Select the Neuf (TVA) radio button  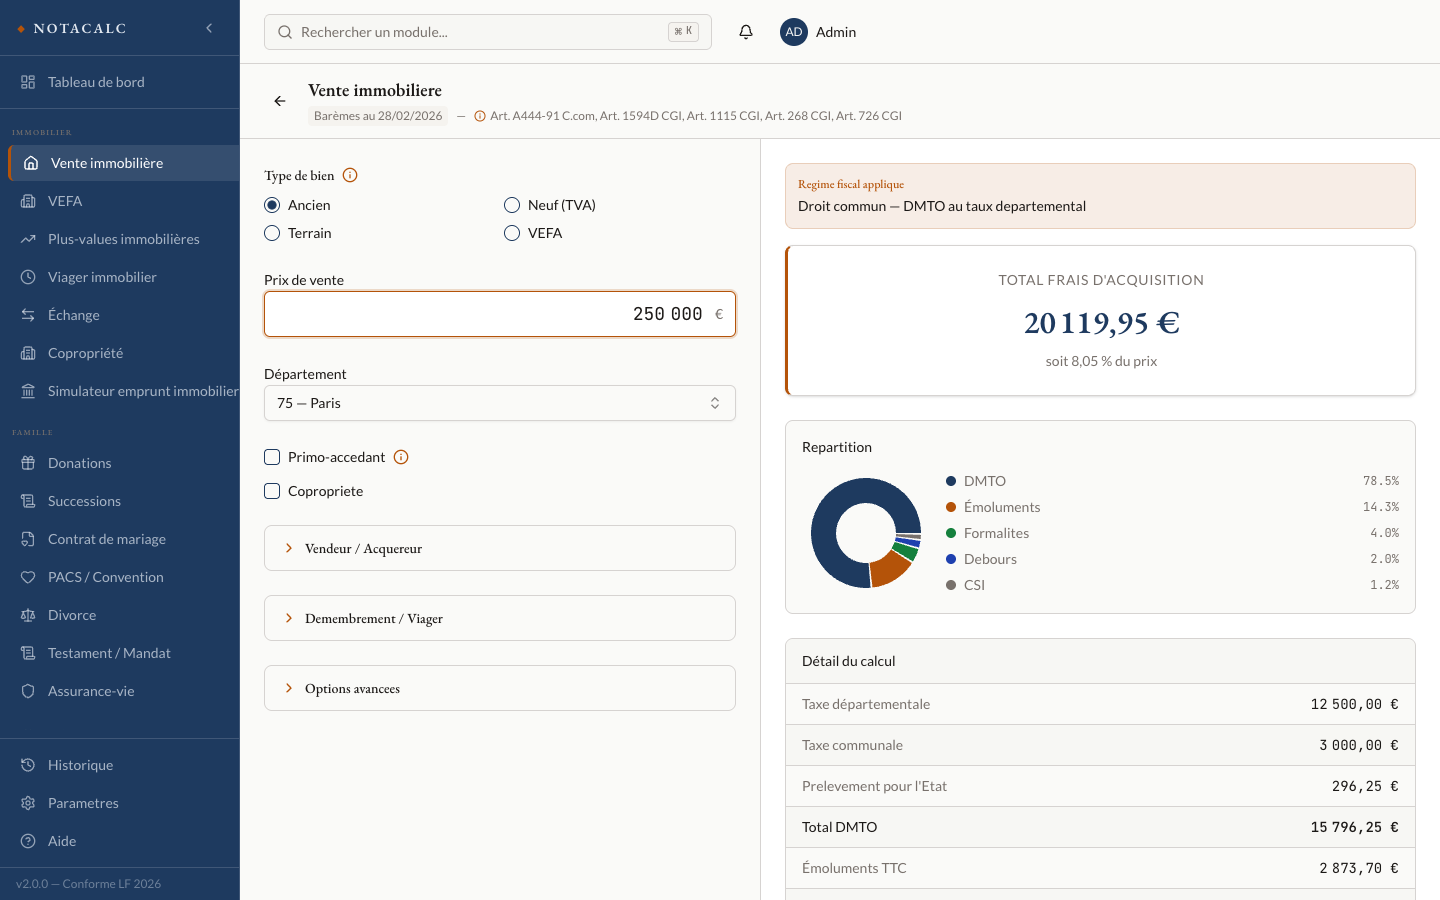coord(512,205)
